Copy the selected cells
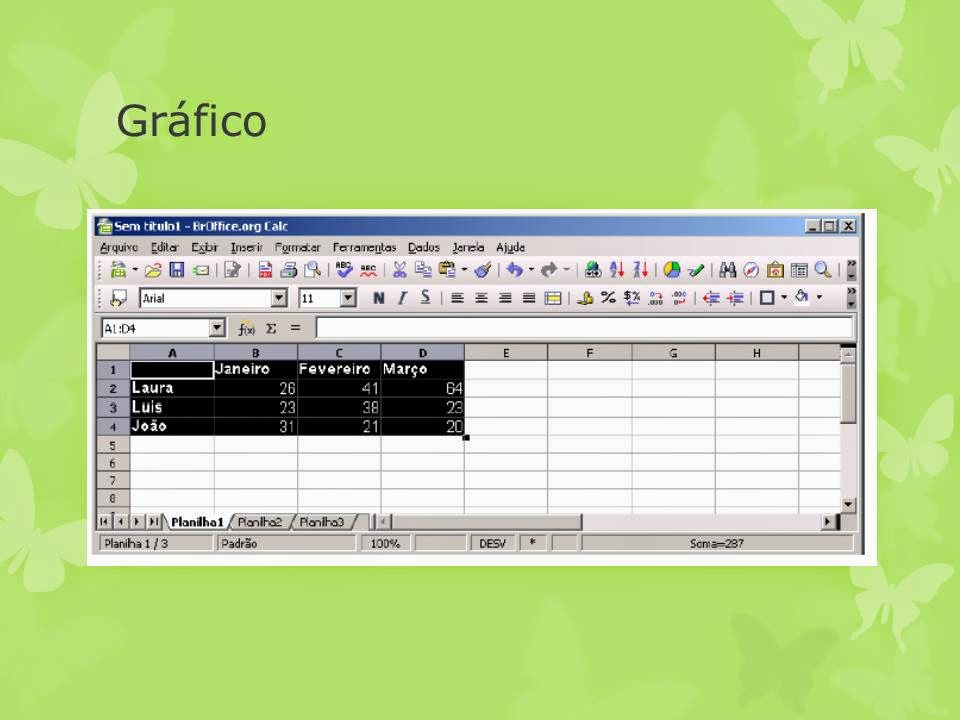This screenshot has height=720, width=960. click(x=423, y=270)
